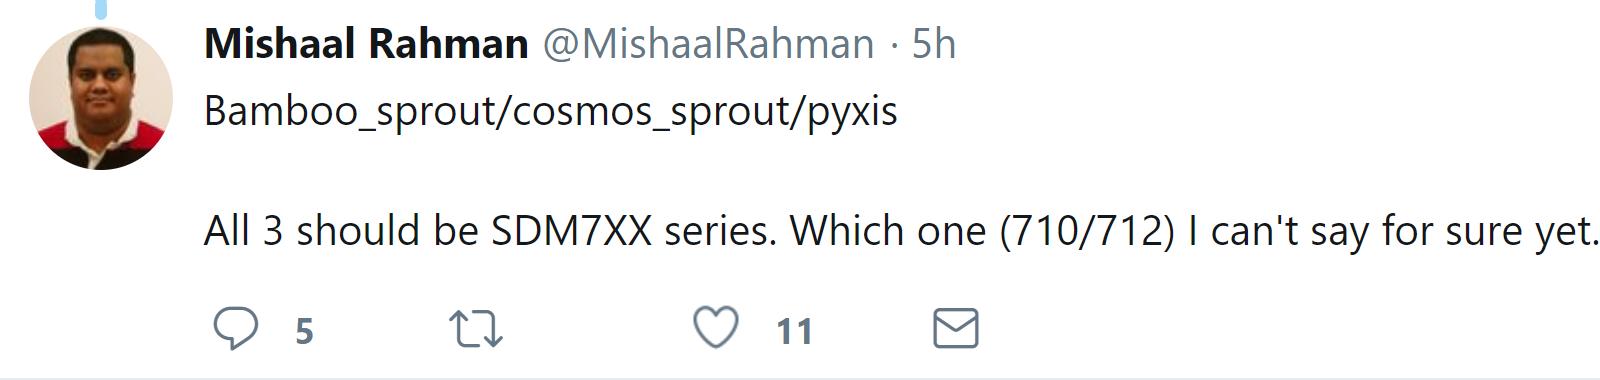View the 11 likes count

click(794, 331)
